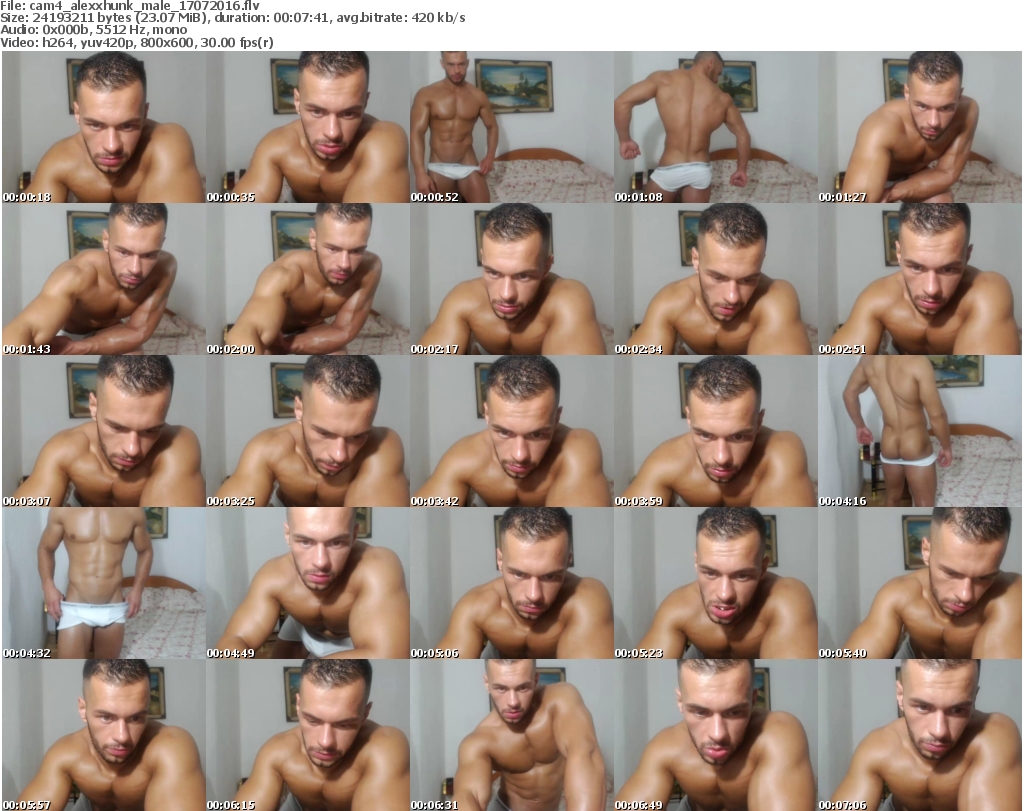Select the thumbnail stamped 00:00:18
The width and height of the screenshot is (1024, 811).
(x=104, y=127)
